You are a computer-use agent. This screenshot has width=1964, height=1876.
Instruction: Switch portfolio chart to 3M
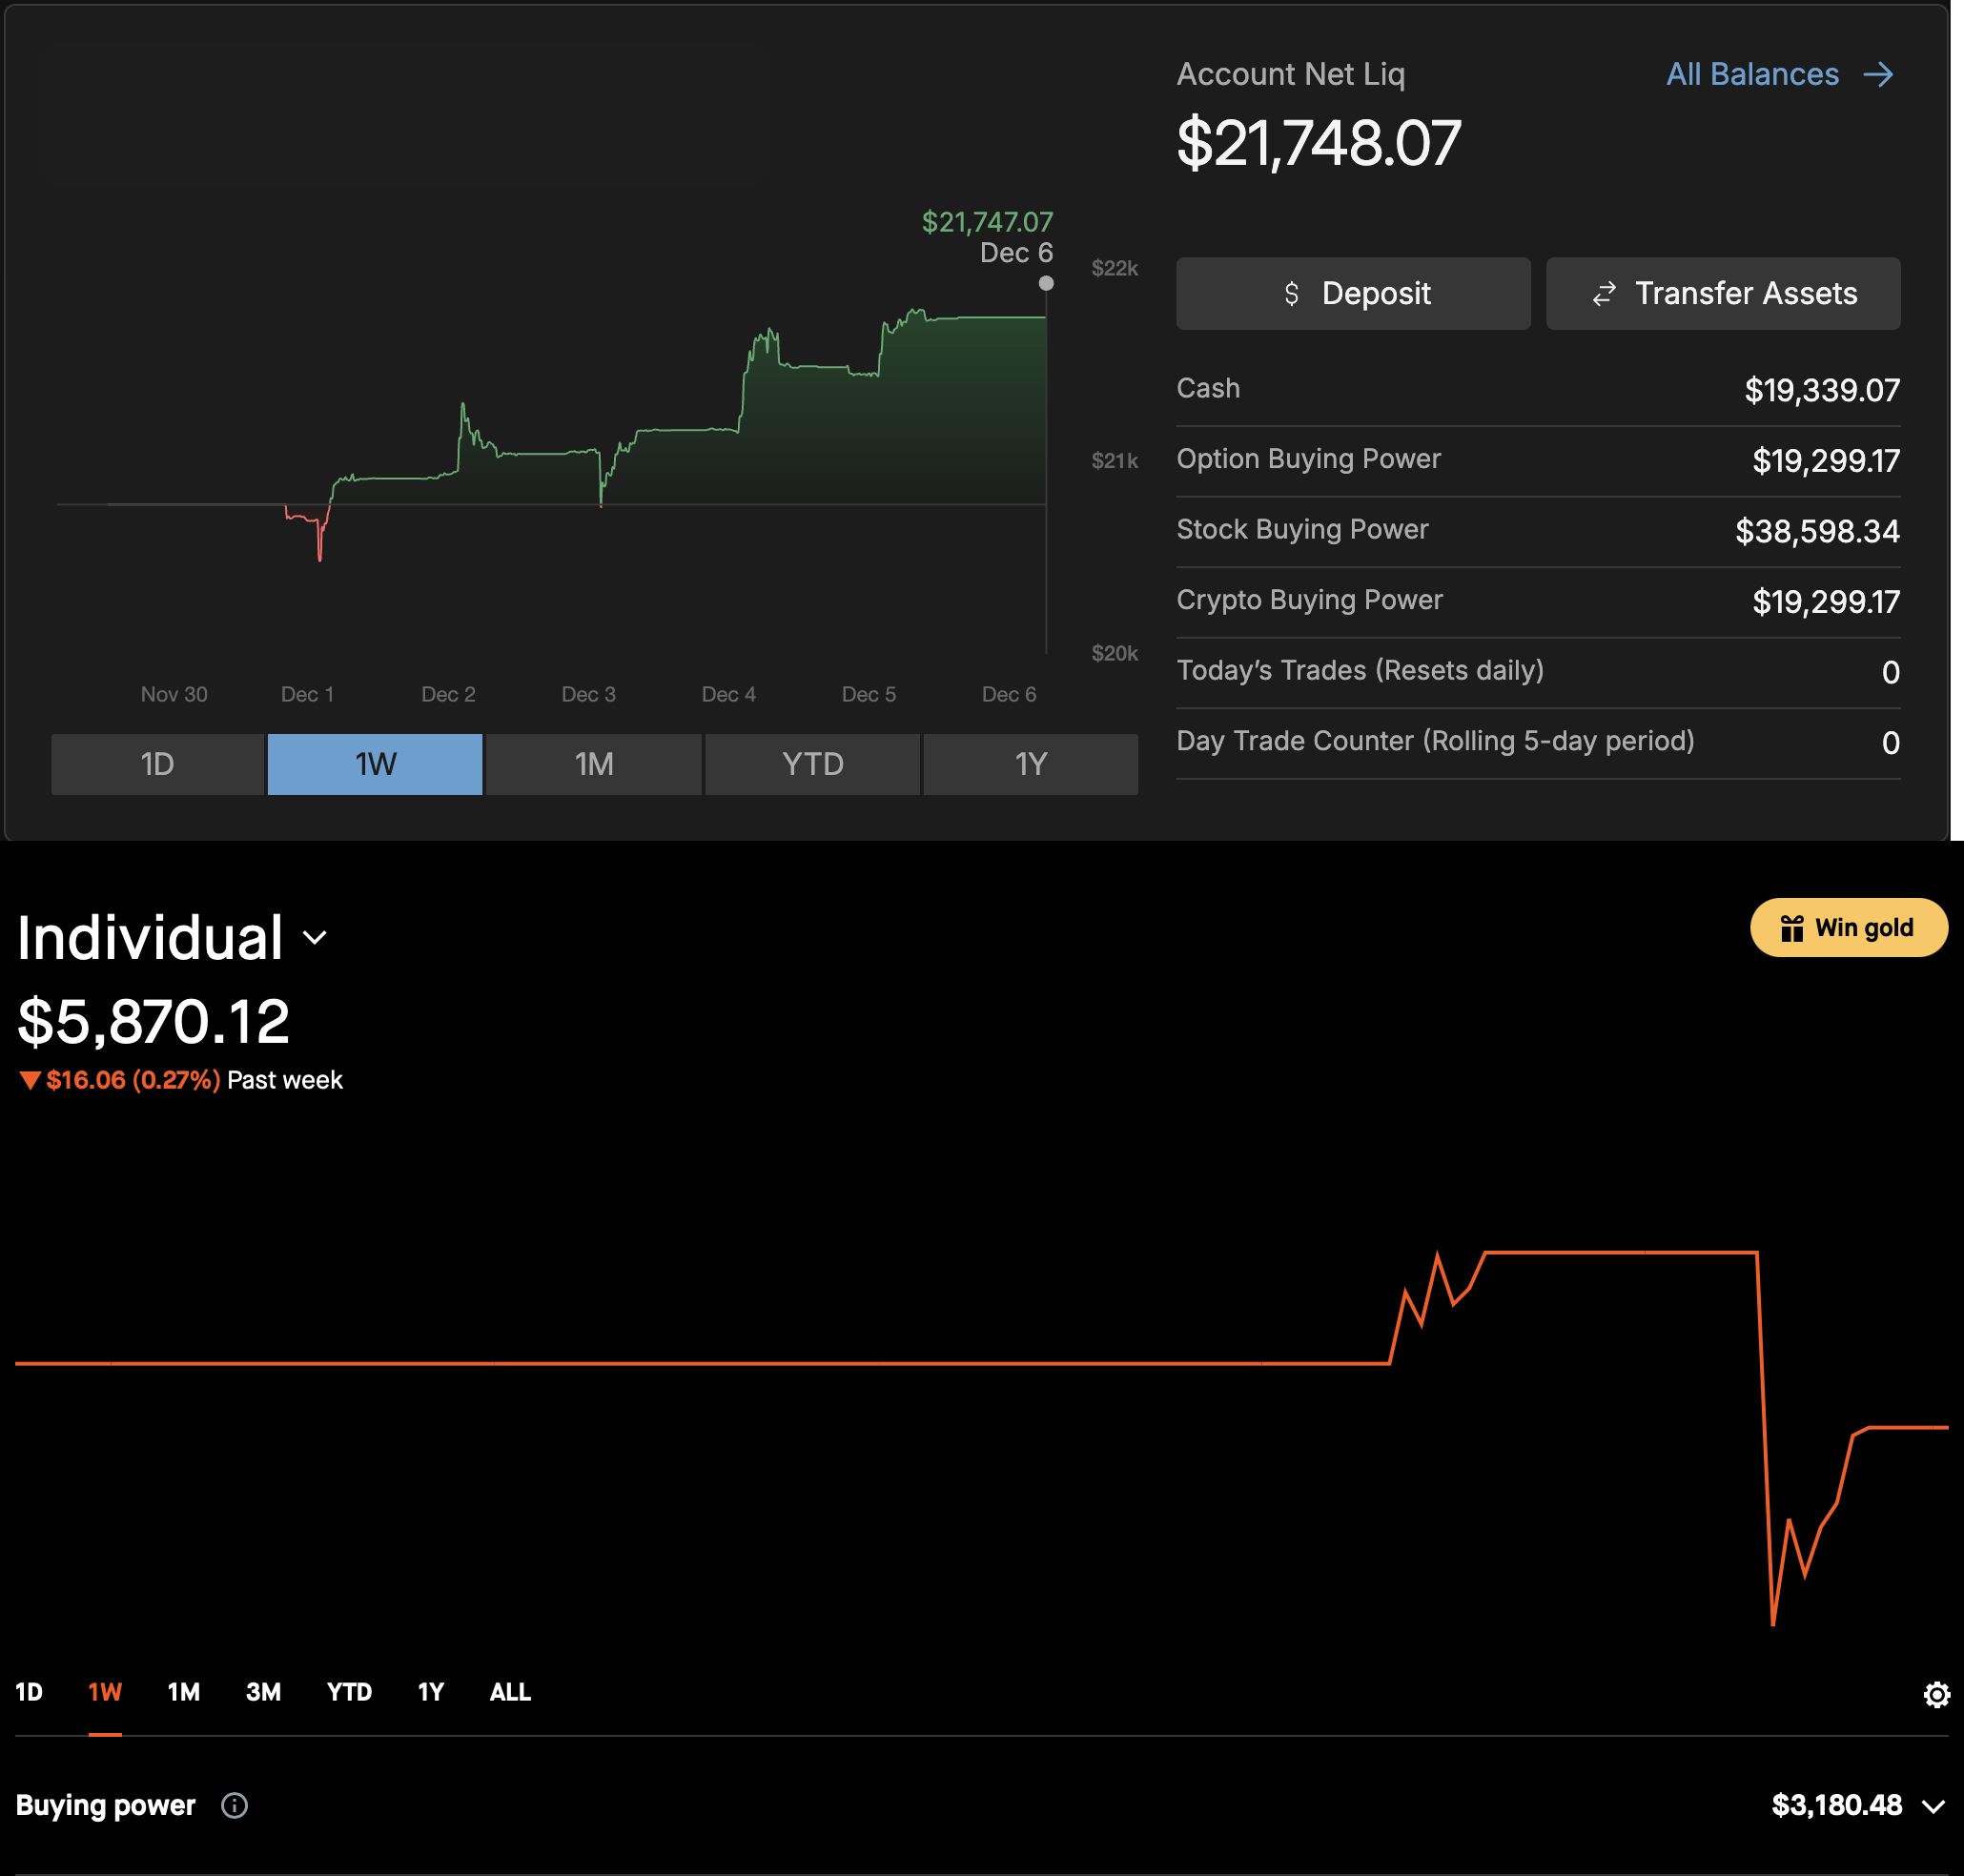tap(263, 1692)
